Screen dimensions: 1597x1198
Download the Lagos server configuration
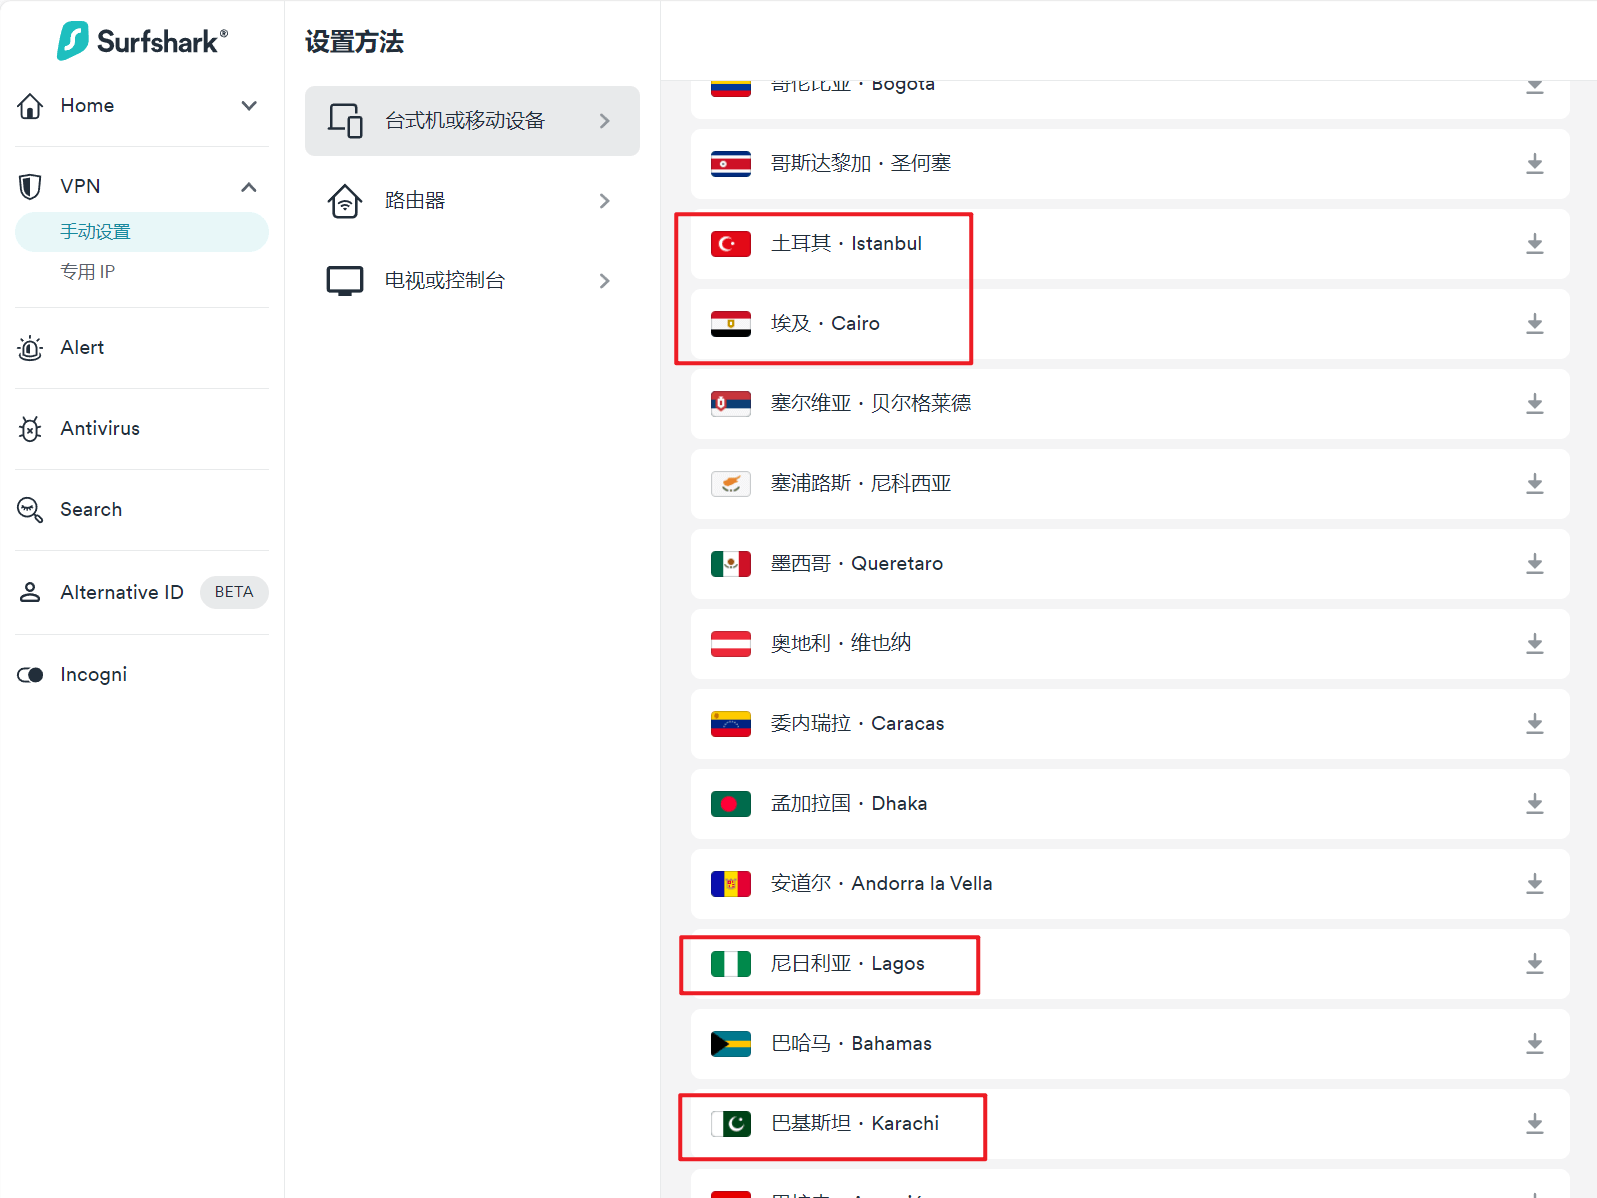tap(1534, 964)
